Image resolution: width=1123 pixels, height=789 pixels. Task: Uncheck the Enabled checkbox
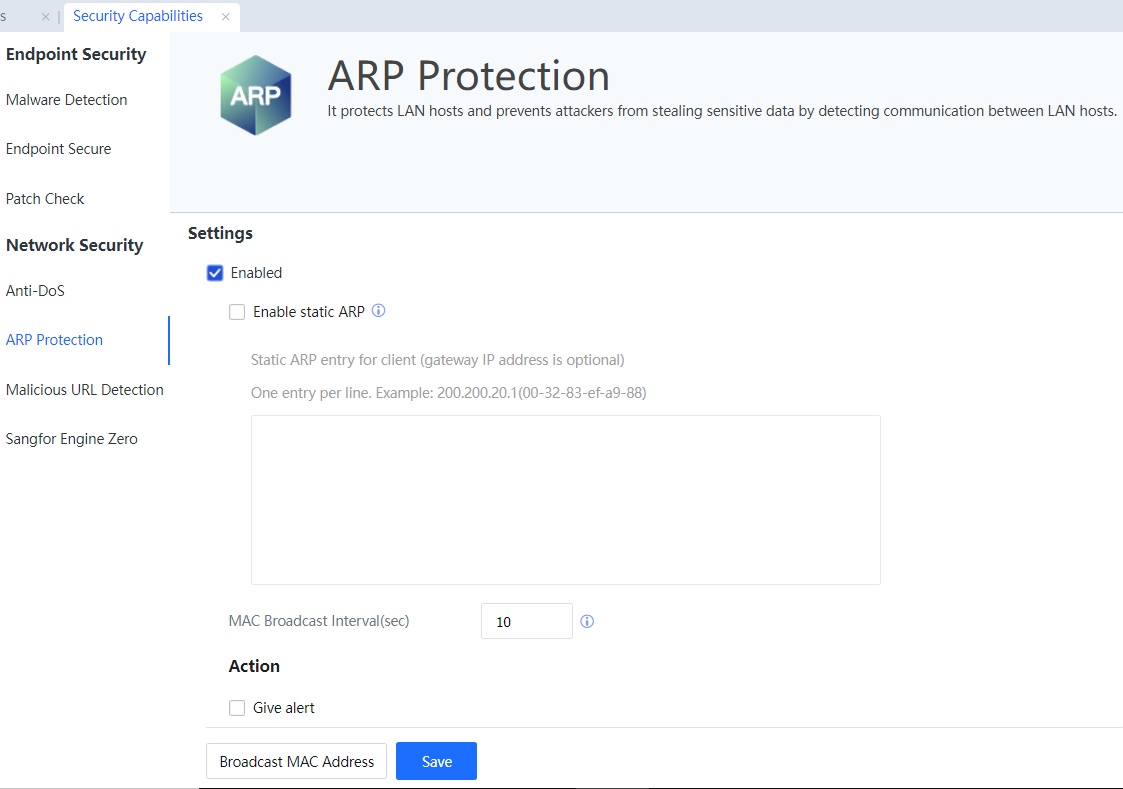pyautogui.click(x=215, y=273)
